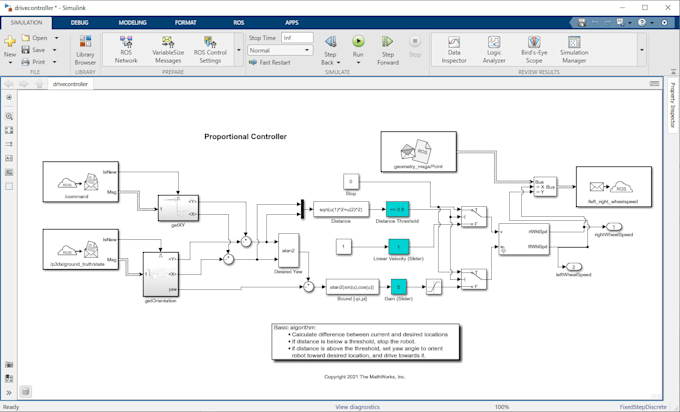Click the Stop simulation button
This screenshot has width=680, height=412.
pyautogui.click(x=415, y=46)
